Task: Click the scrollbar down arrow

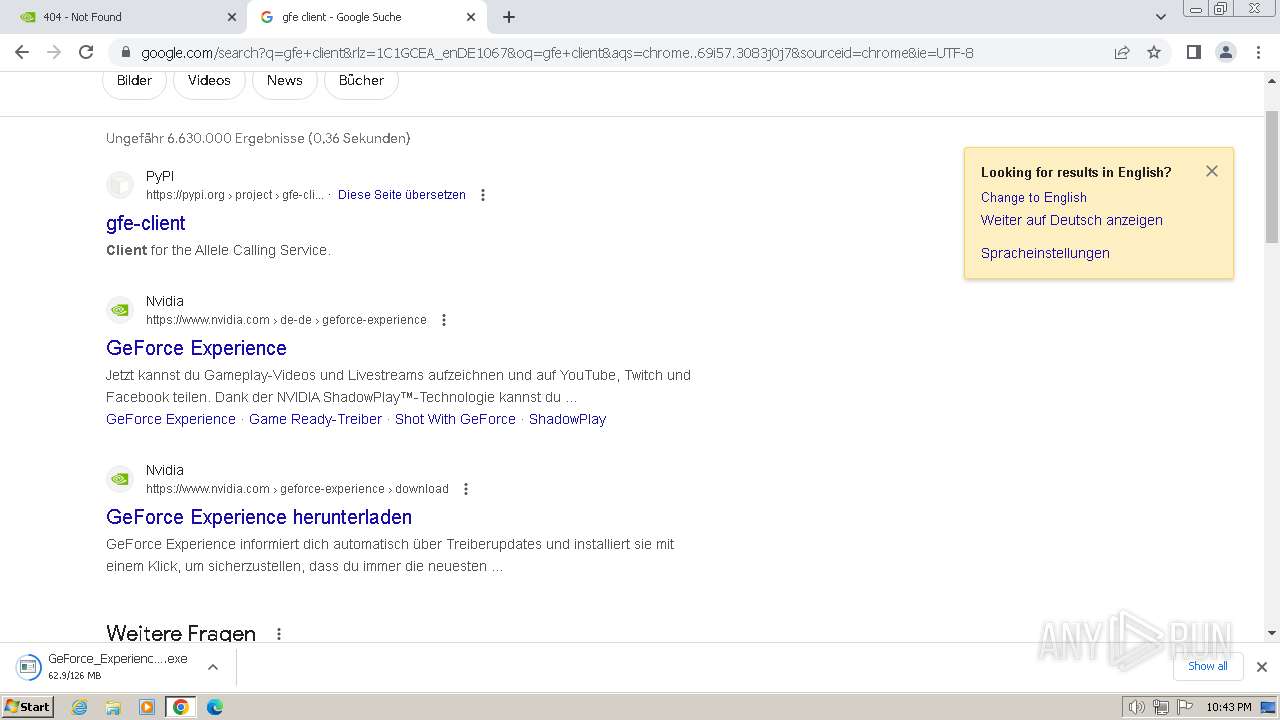Action: click(1272, 633)
